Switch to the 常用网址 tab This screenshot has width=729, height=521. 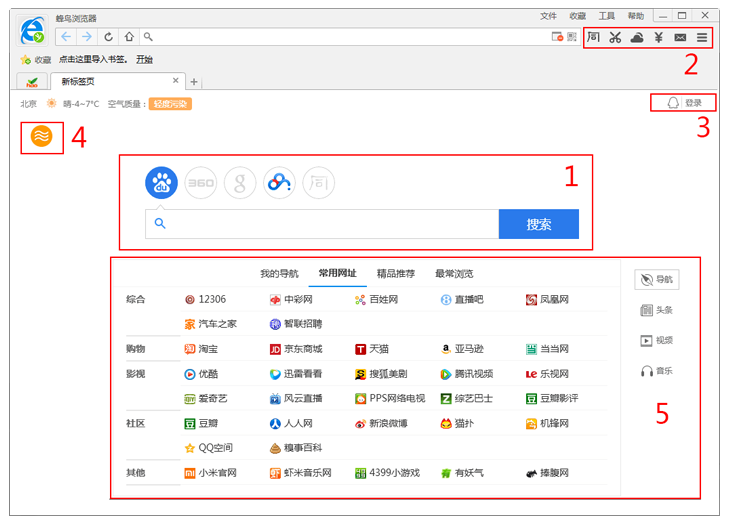338,273
